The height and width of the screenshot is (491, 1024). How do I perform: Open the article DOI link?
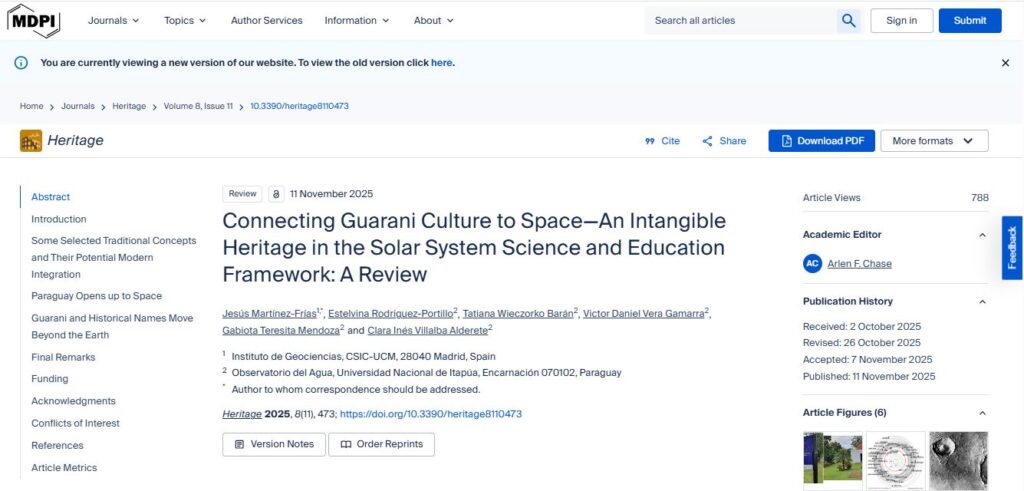[x=430, y=414]
